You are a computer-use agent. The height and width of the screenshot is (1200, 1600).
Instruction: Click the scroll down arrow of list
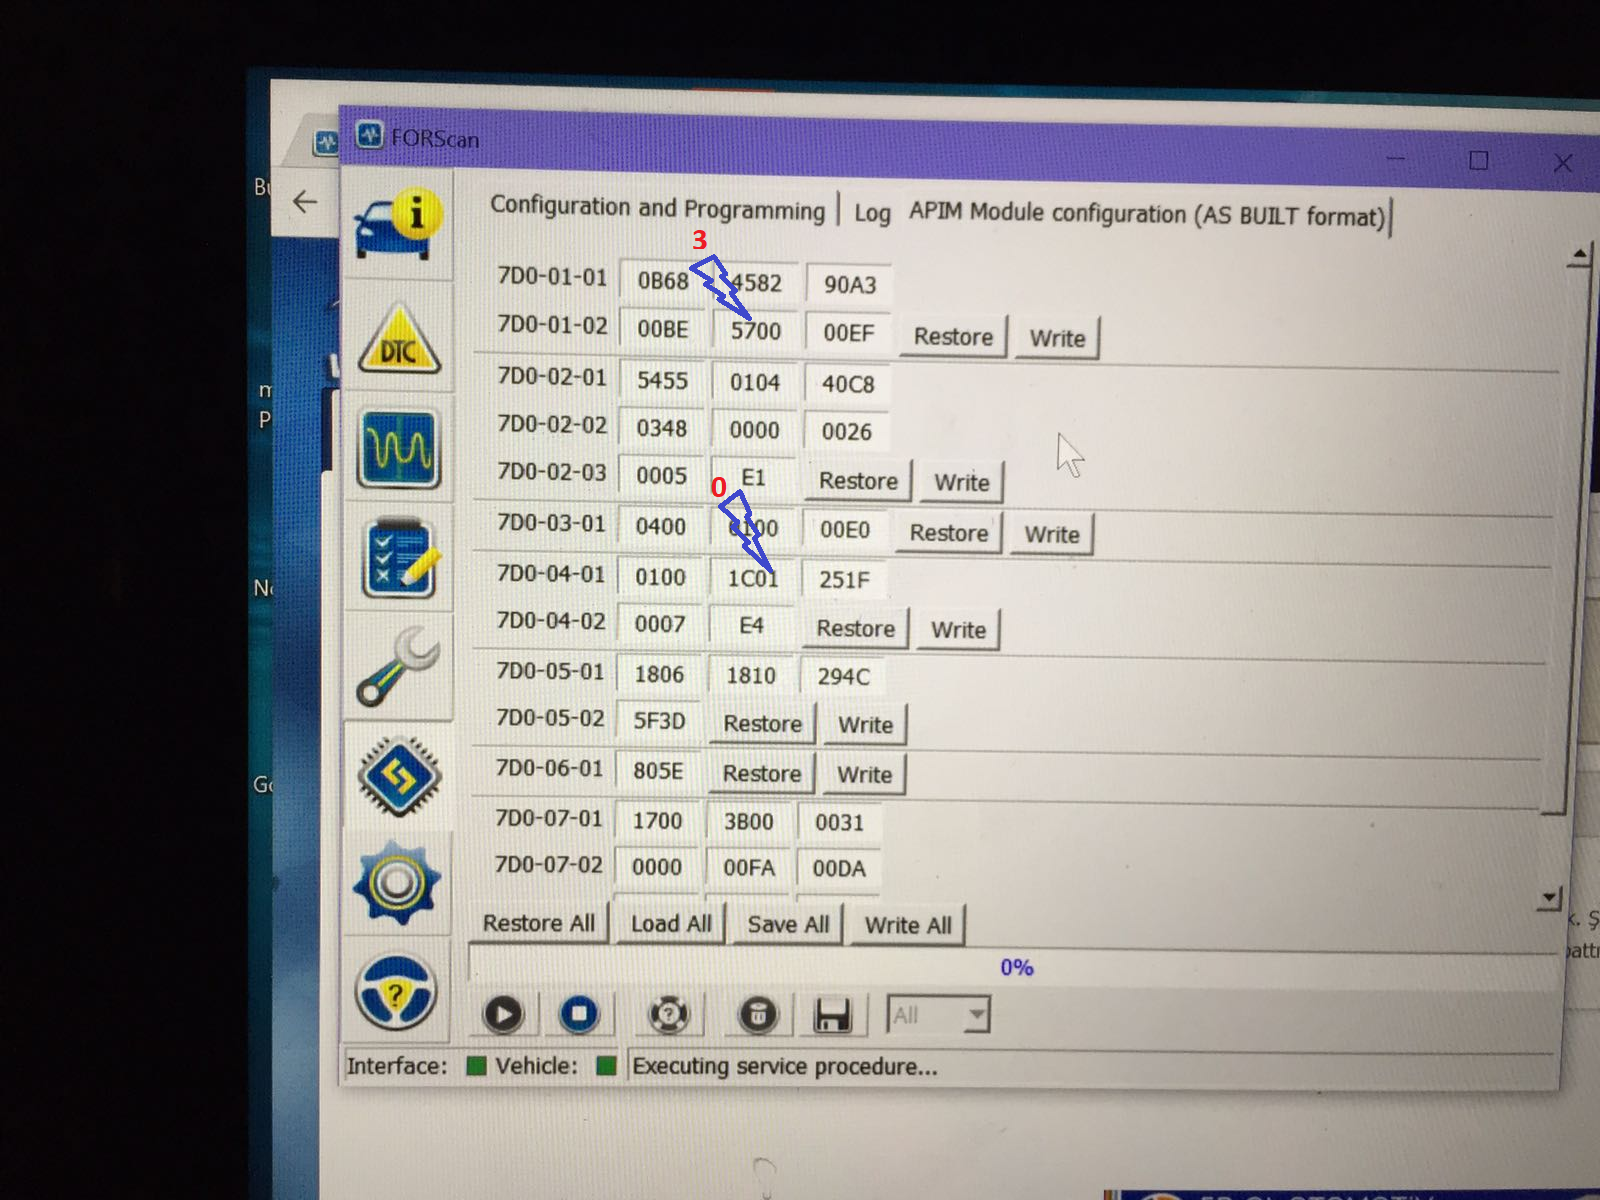1549,898
